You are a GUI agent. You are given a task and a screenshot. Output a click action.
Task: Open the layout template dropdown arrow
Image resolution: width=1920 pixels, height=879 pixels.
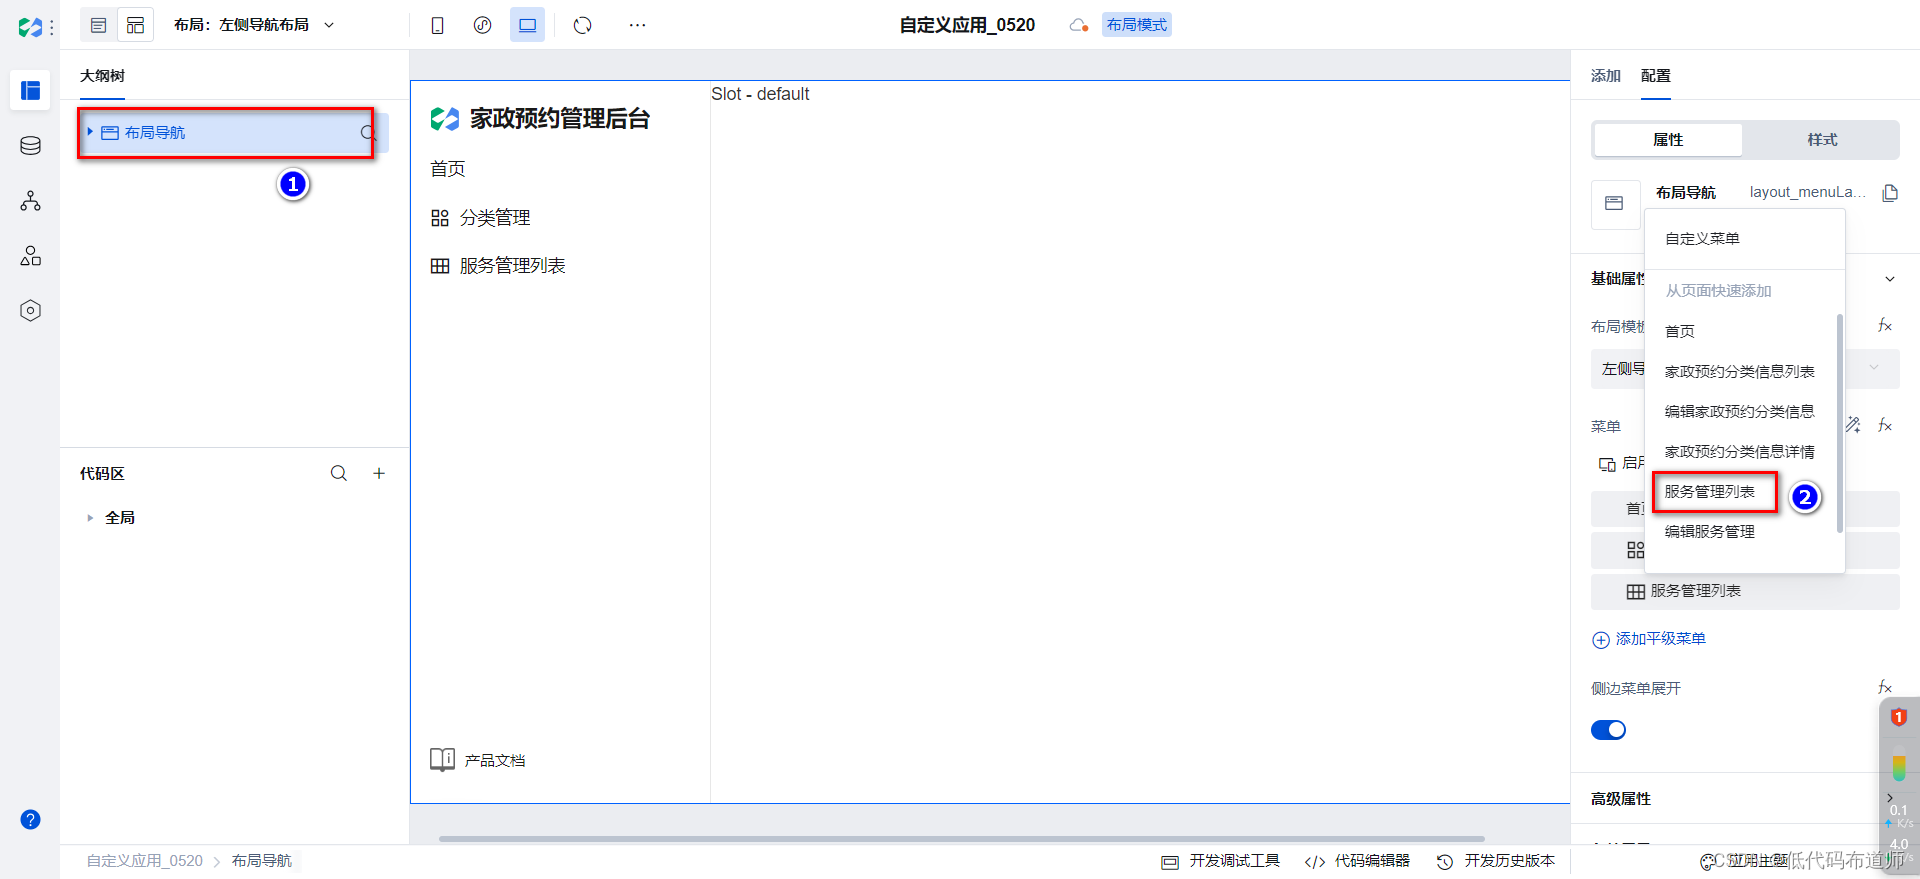click(x=1875, y=368)
